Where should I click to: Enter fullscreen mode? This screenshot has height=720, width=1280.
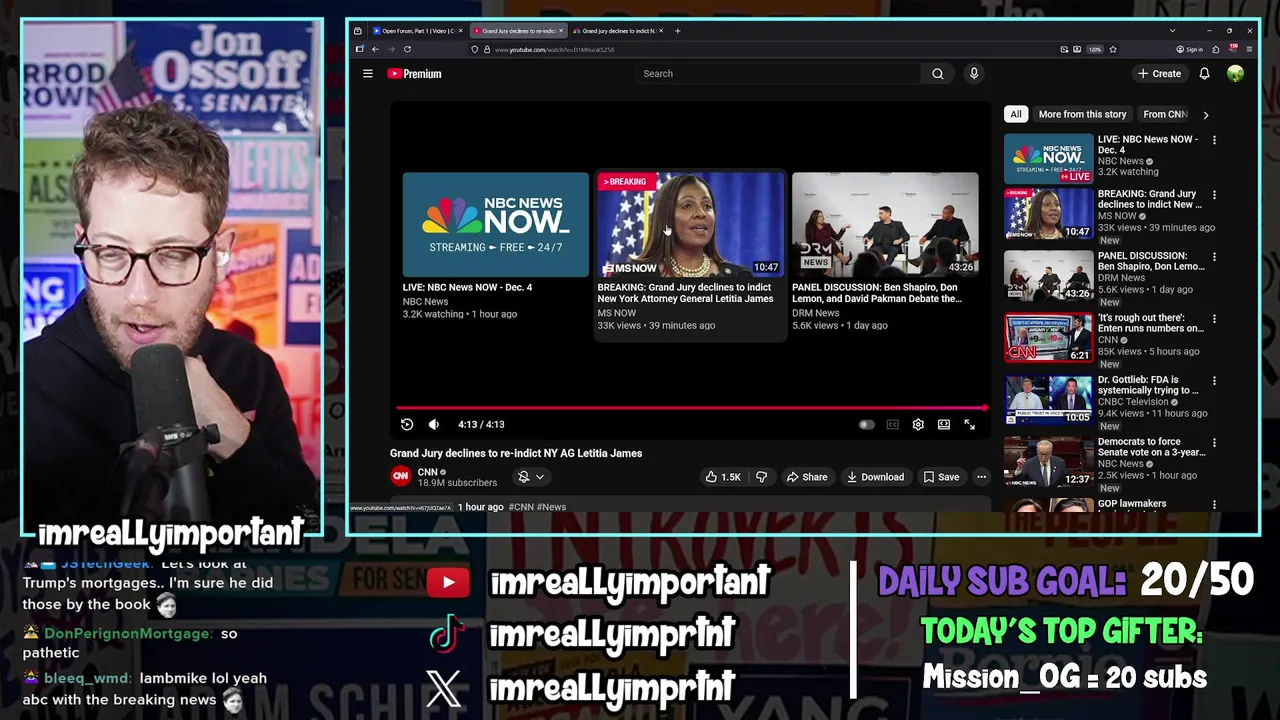(x=969, y=425)
